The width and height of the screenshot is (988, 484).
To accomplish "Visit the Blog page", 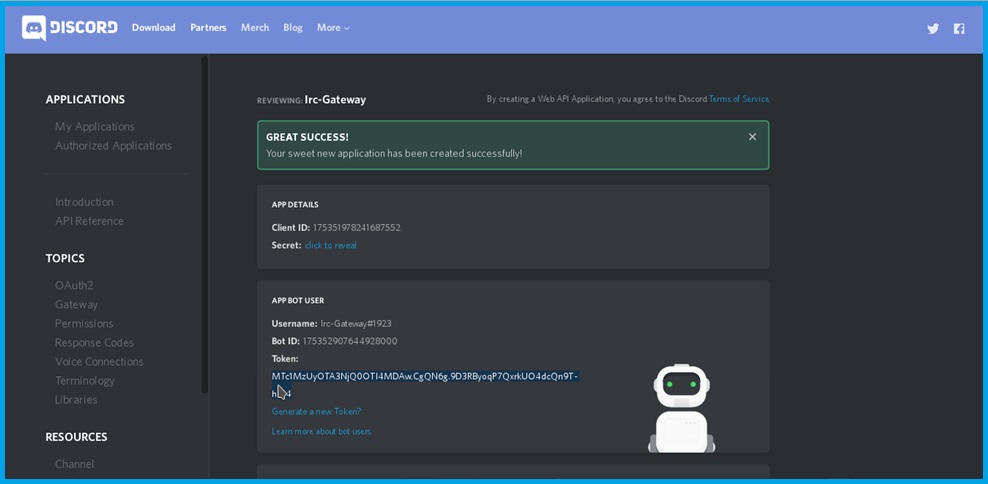I will tap(292, 28).
